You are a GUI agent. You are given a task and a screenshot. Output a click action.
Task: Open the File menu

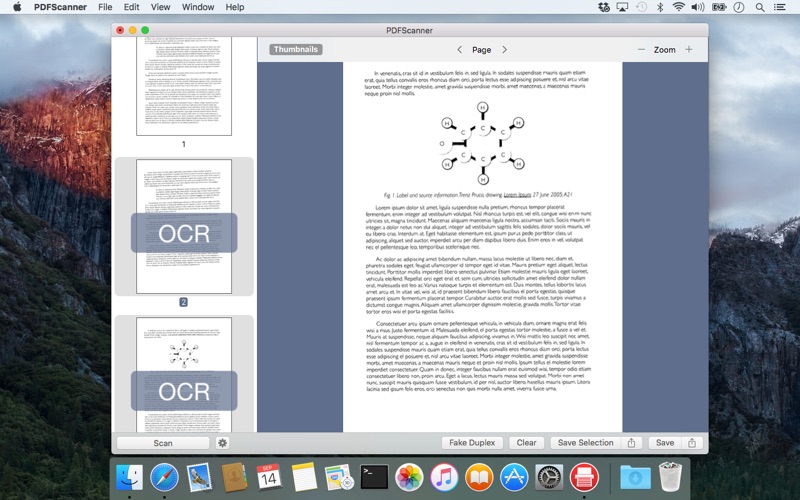105,7
